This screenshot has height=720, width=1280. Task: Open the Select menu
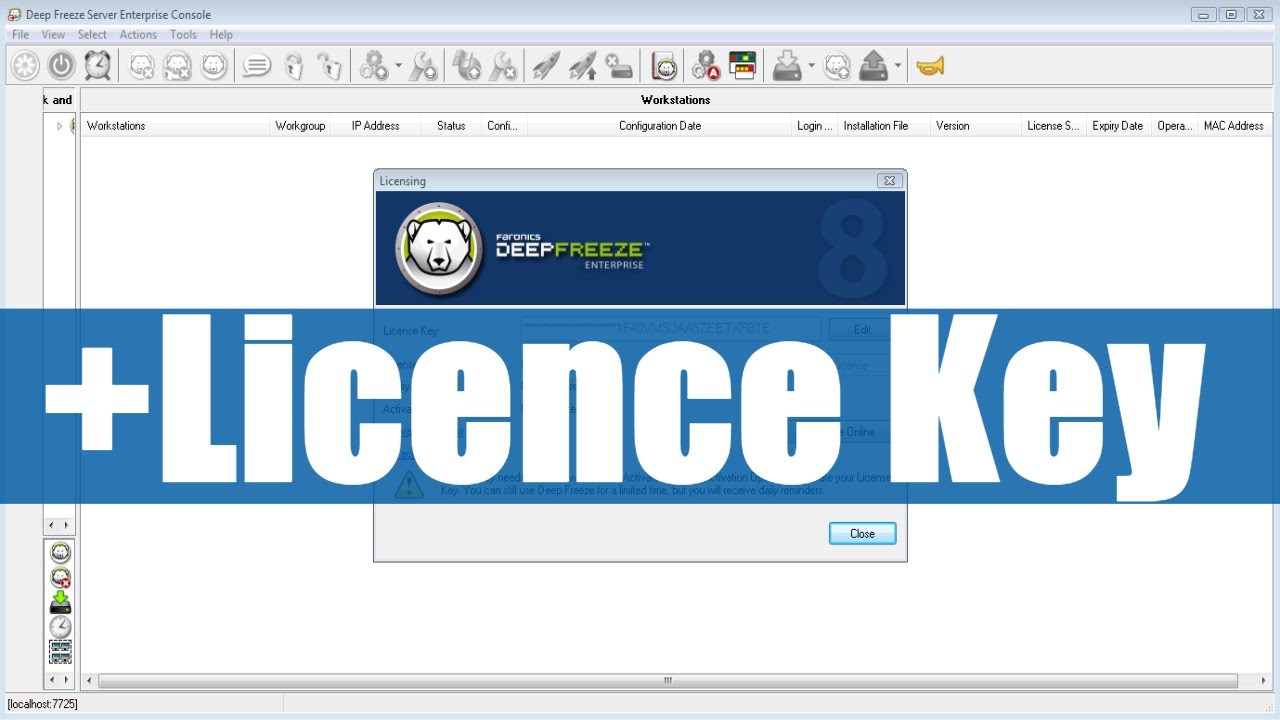pyautogui.click(x=92, y=35)
